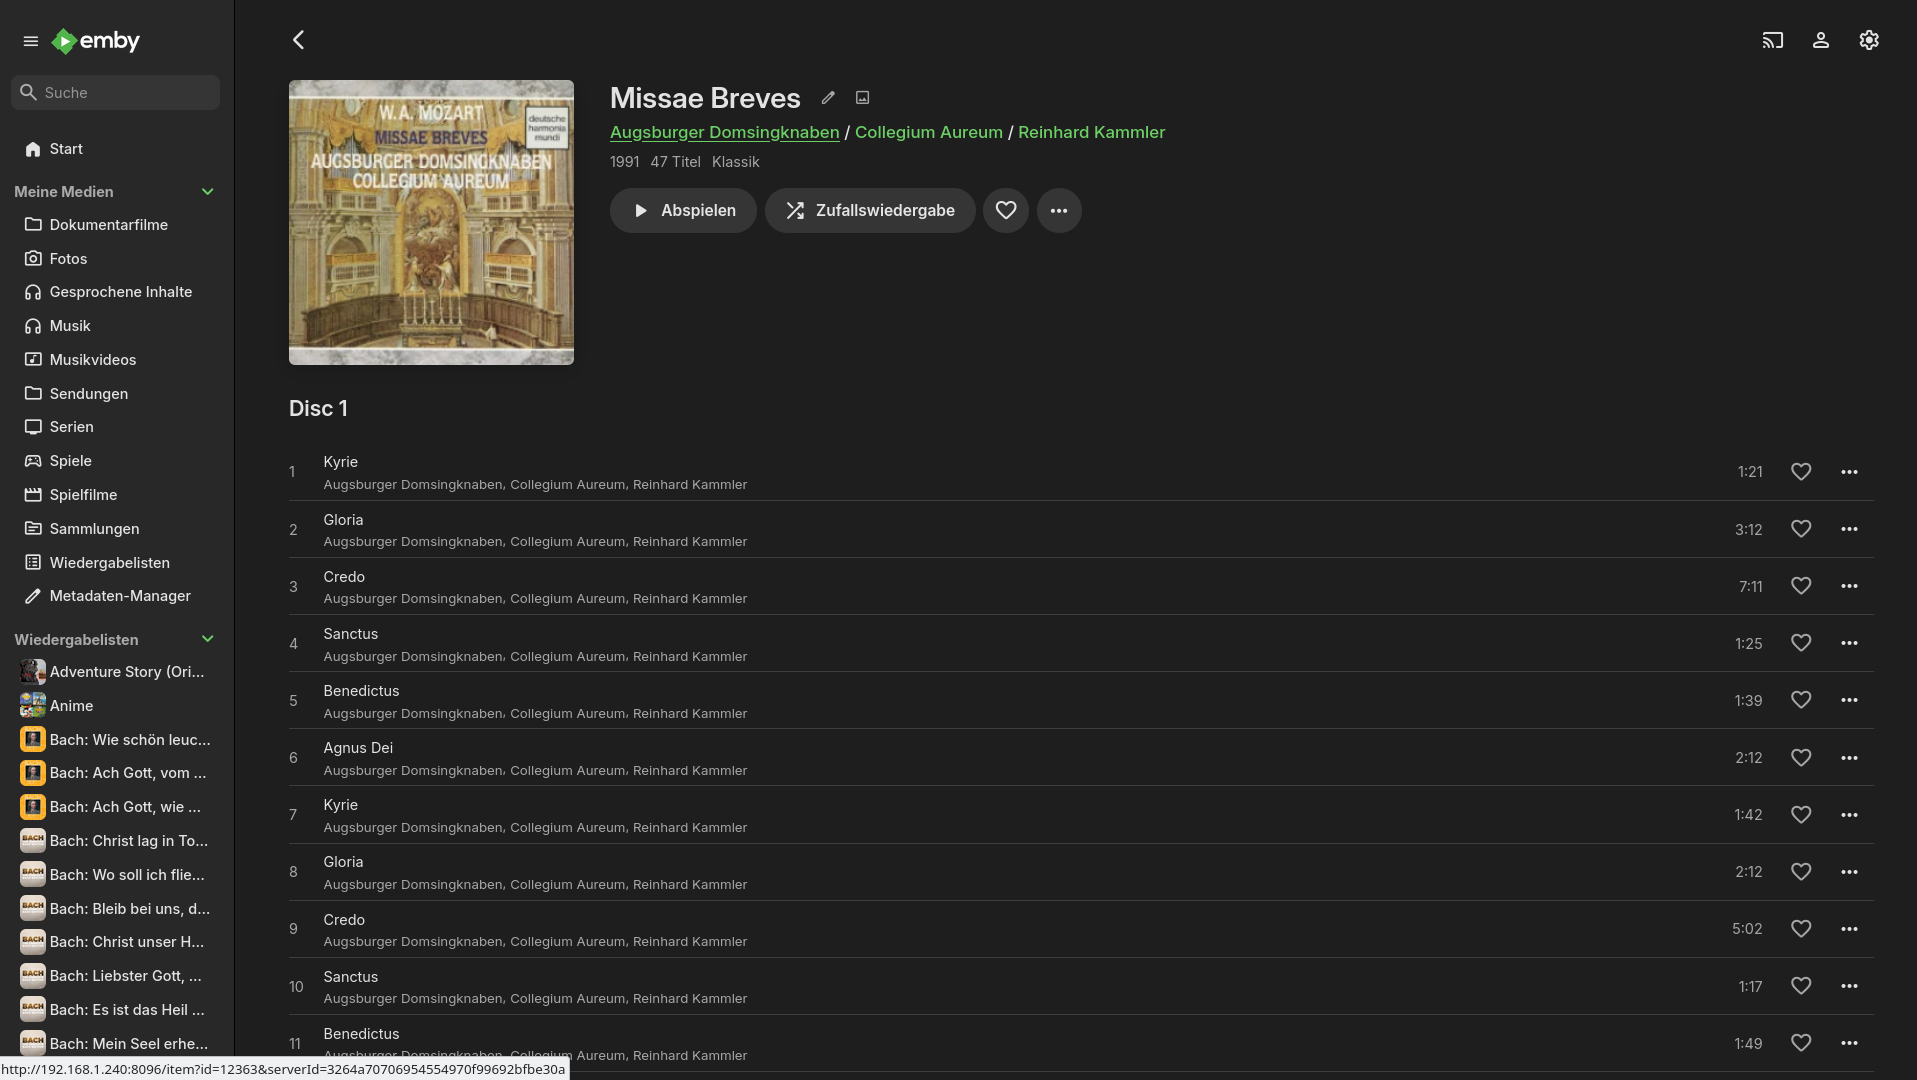Start Zufallswiedergabe shuffle playback
The width and height of the screenshot is (1917, 1080).
tap(870, 211)
